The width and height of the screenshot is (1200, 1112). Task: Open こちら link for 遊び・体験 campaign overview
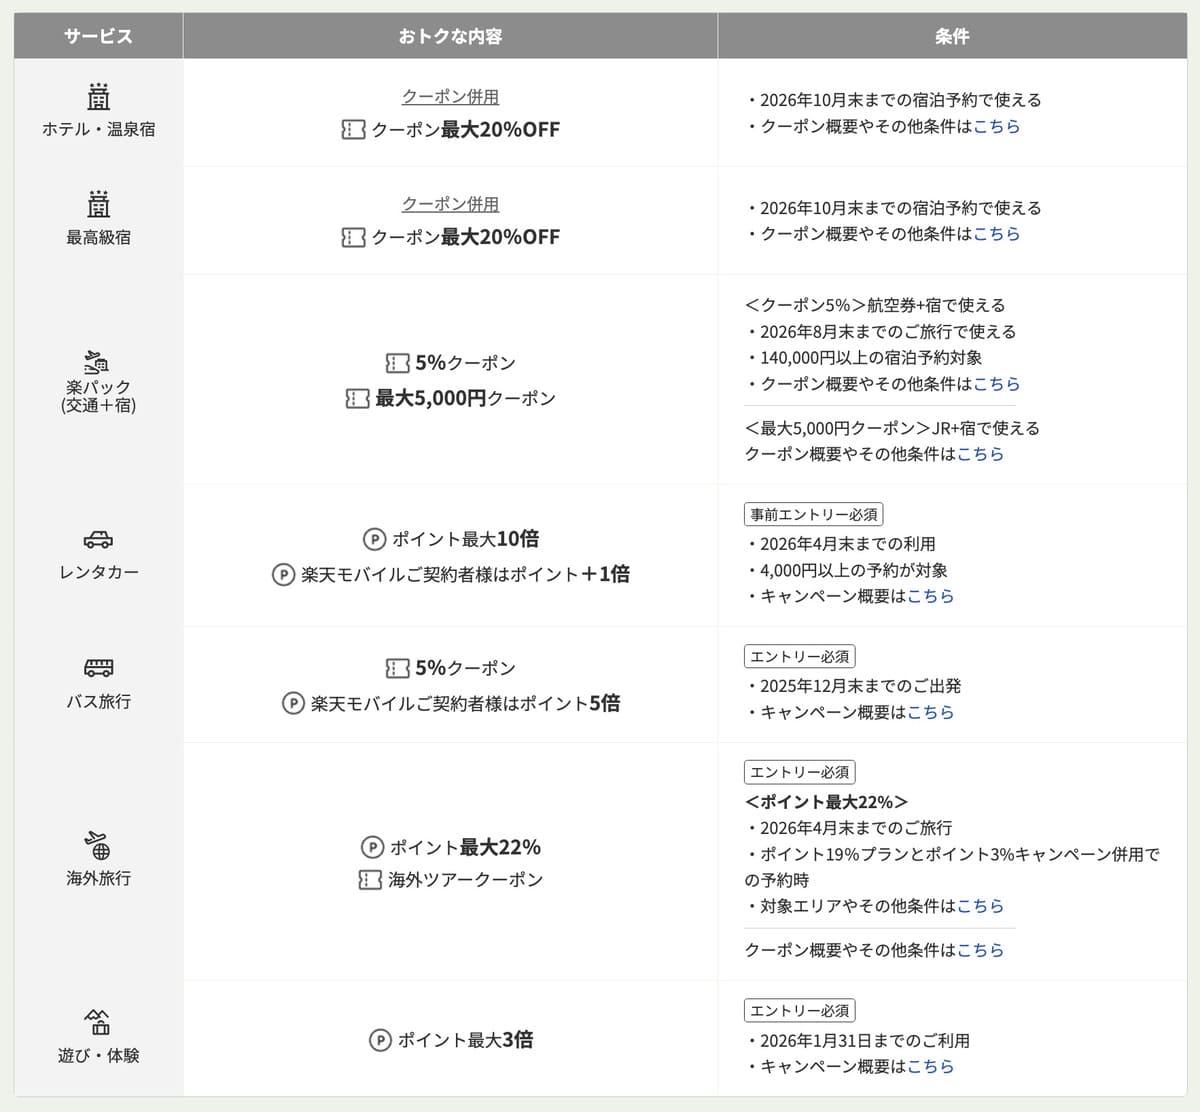tap(932, 1066)
